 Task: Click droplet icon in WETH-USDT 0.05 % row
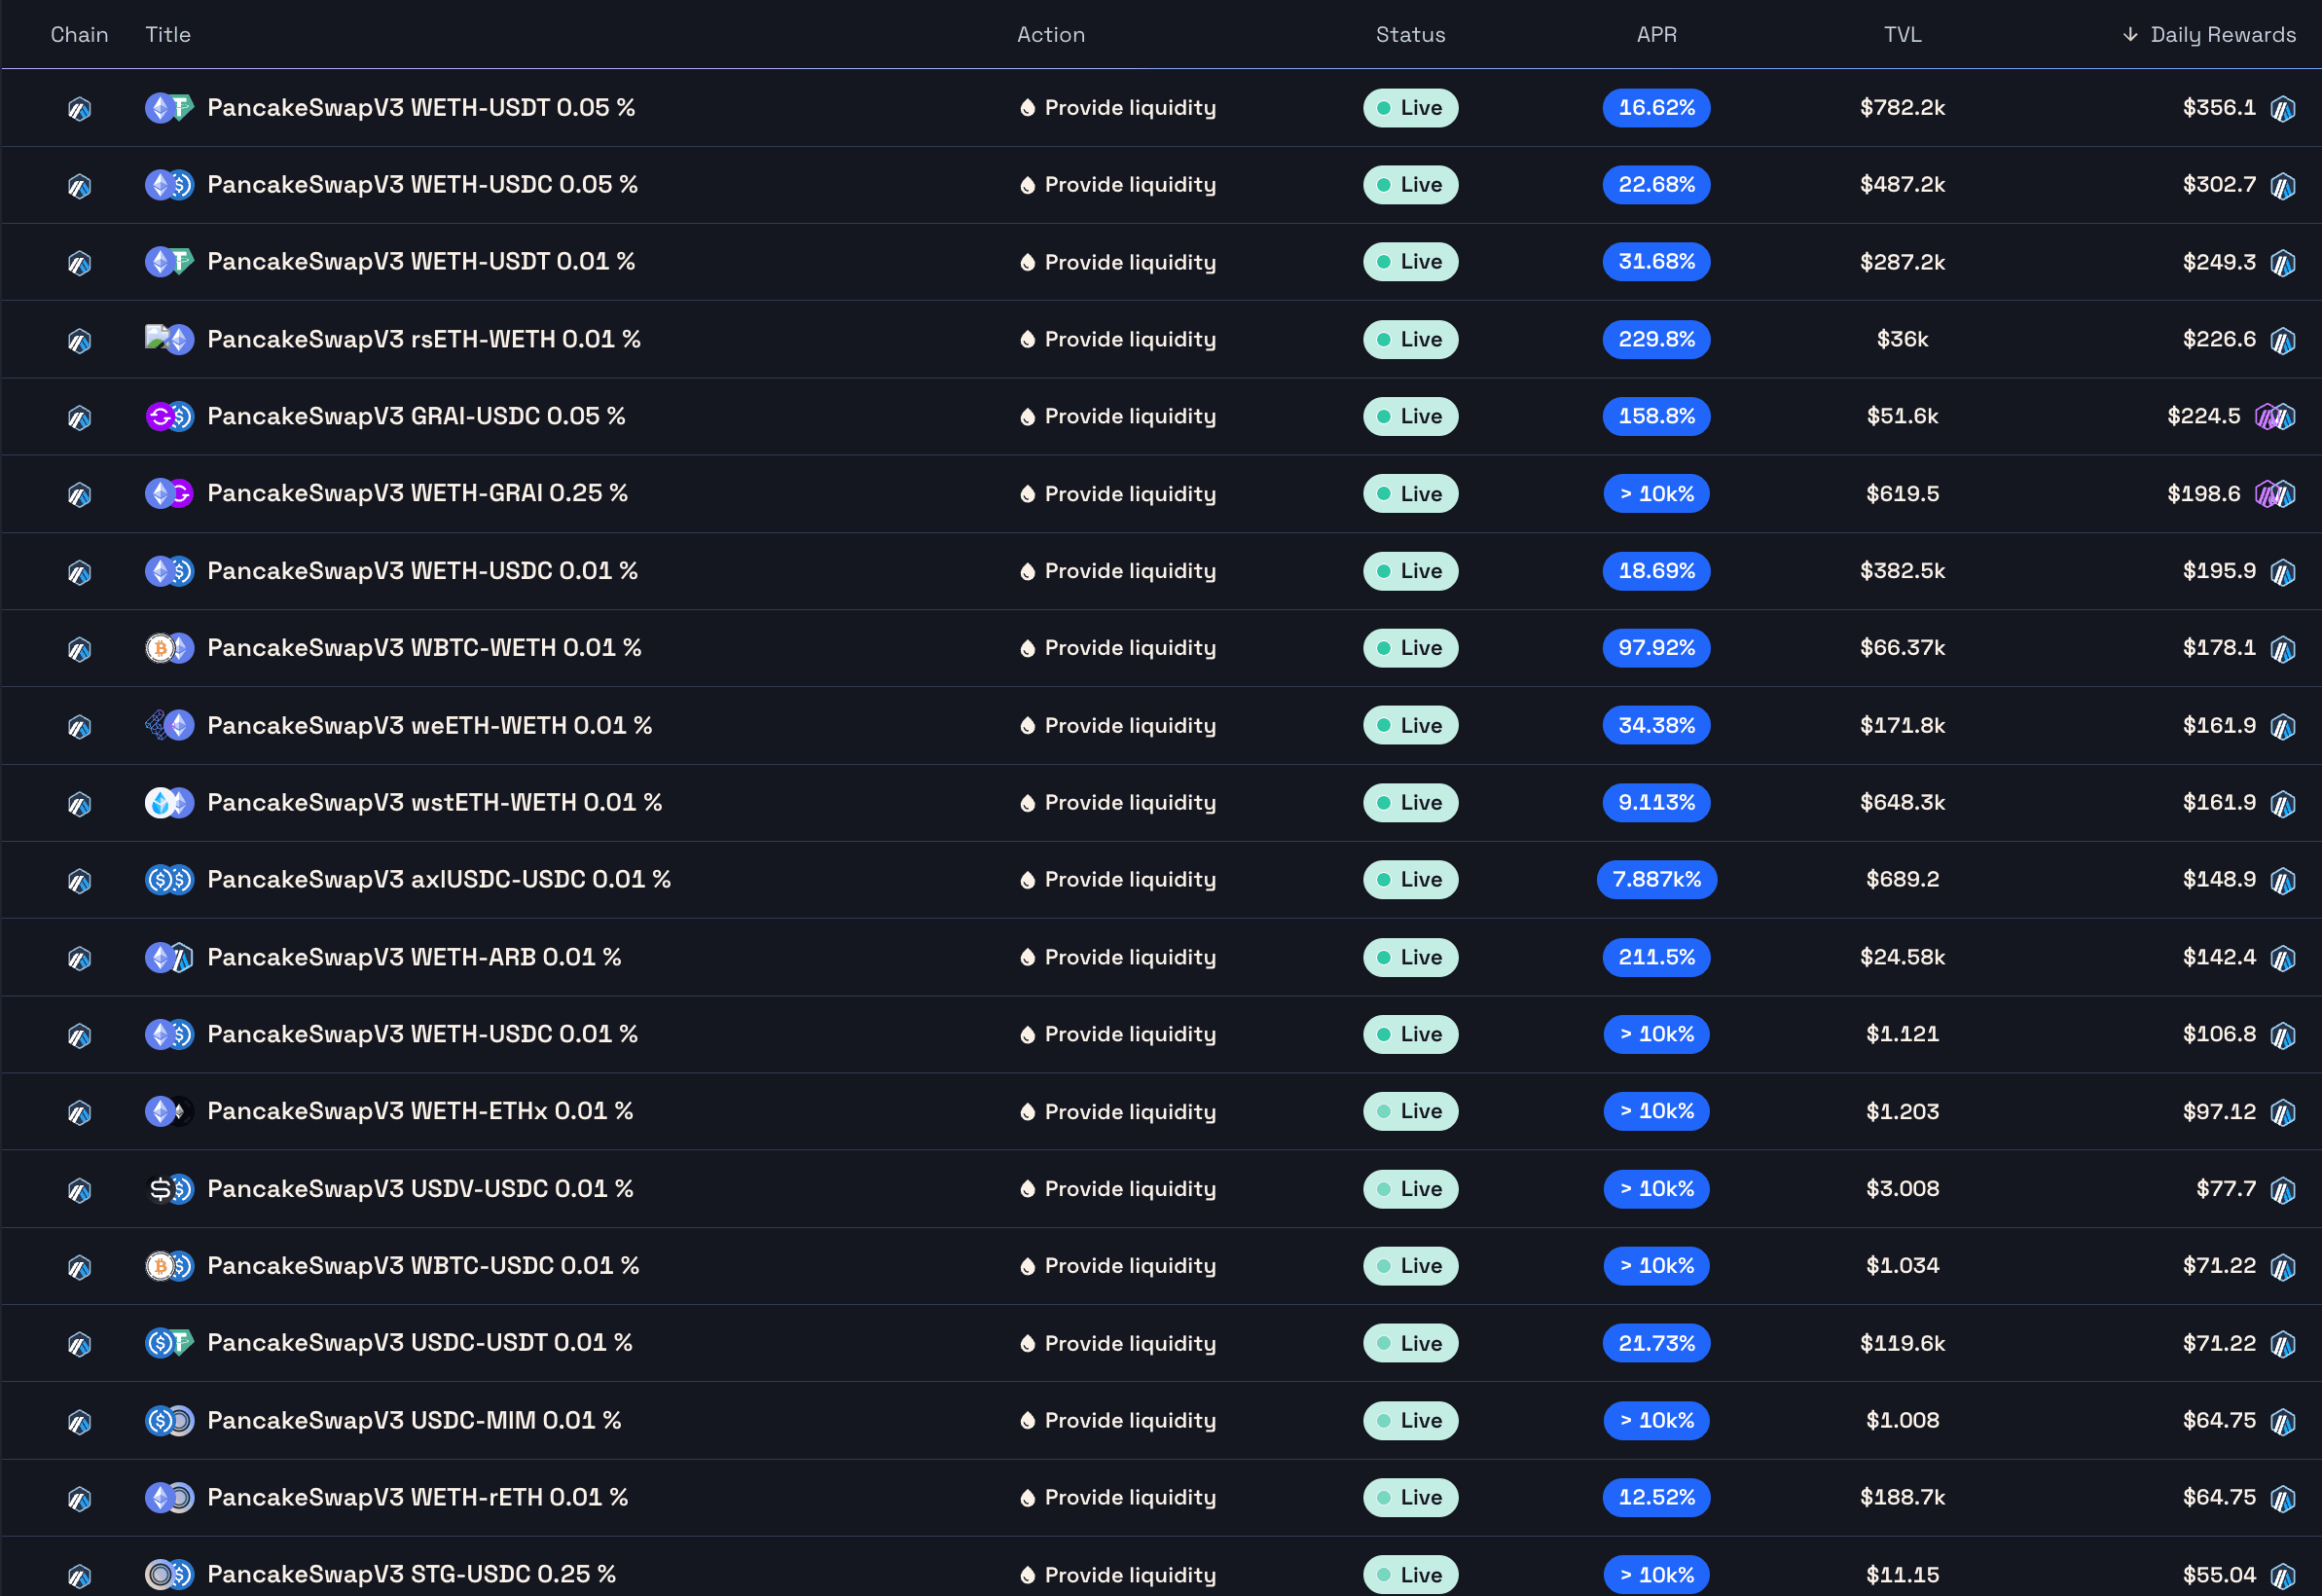click(1026, 108)
